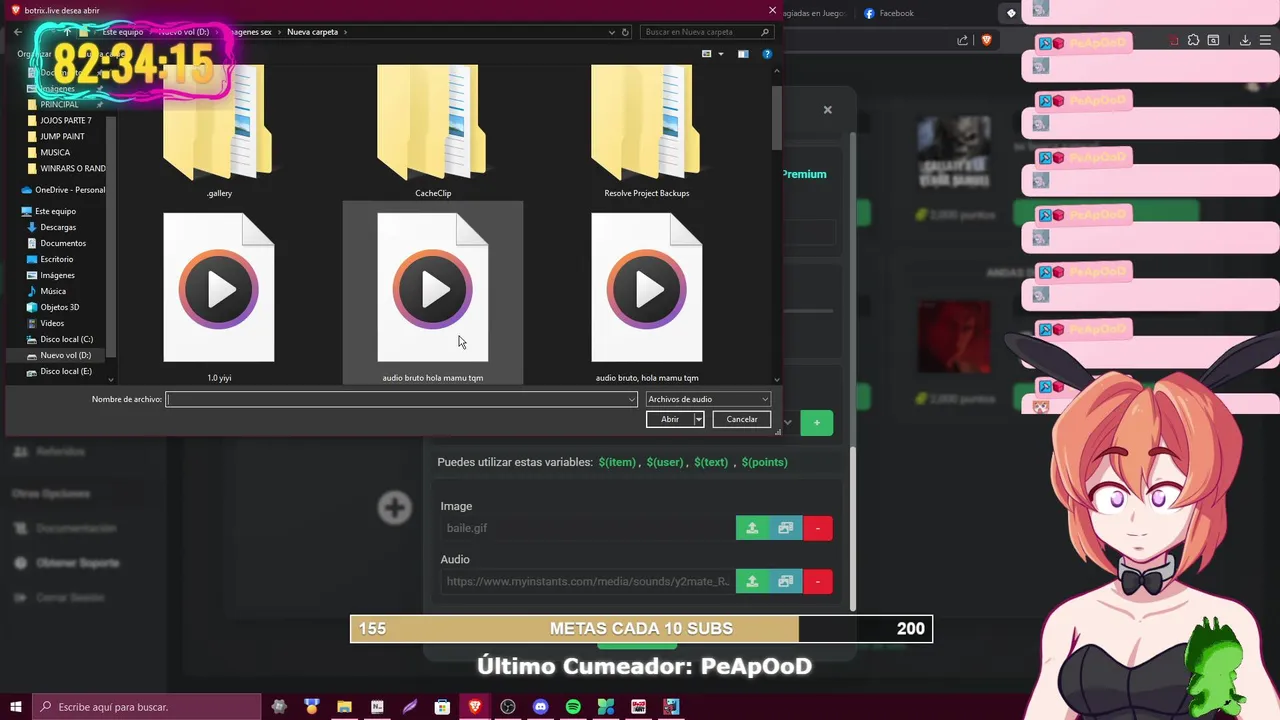Screen dimensions: 1280x720
Task: Click the $(text) variable link
Action: (x=711, y=462)
